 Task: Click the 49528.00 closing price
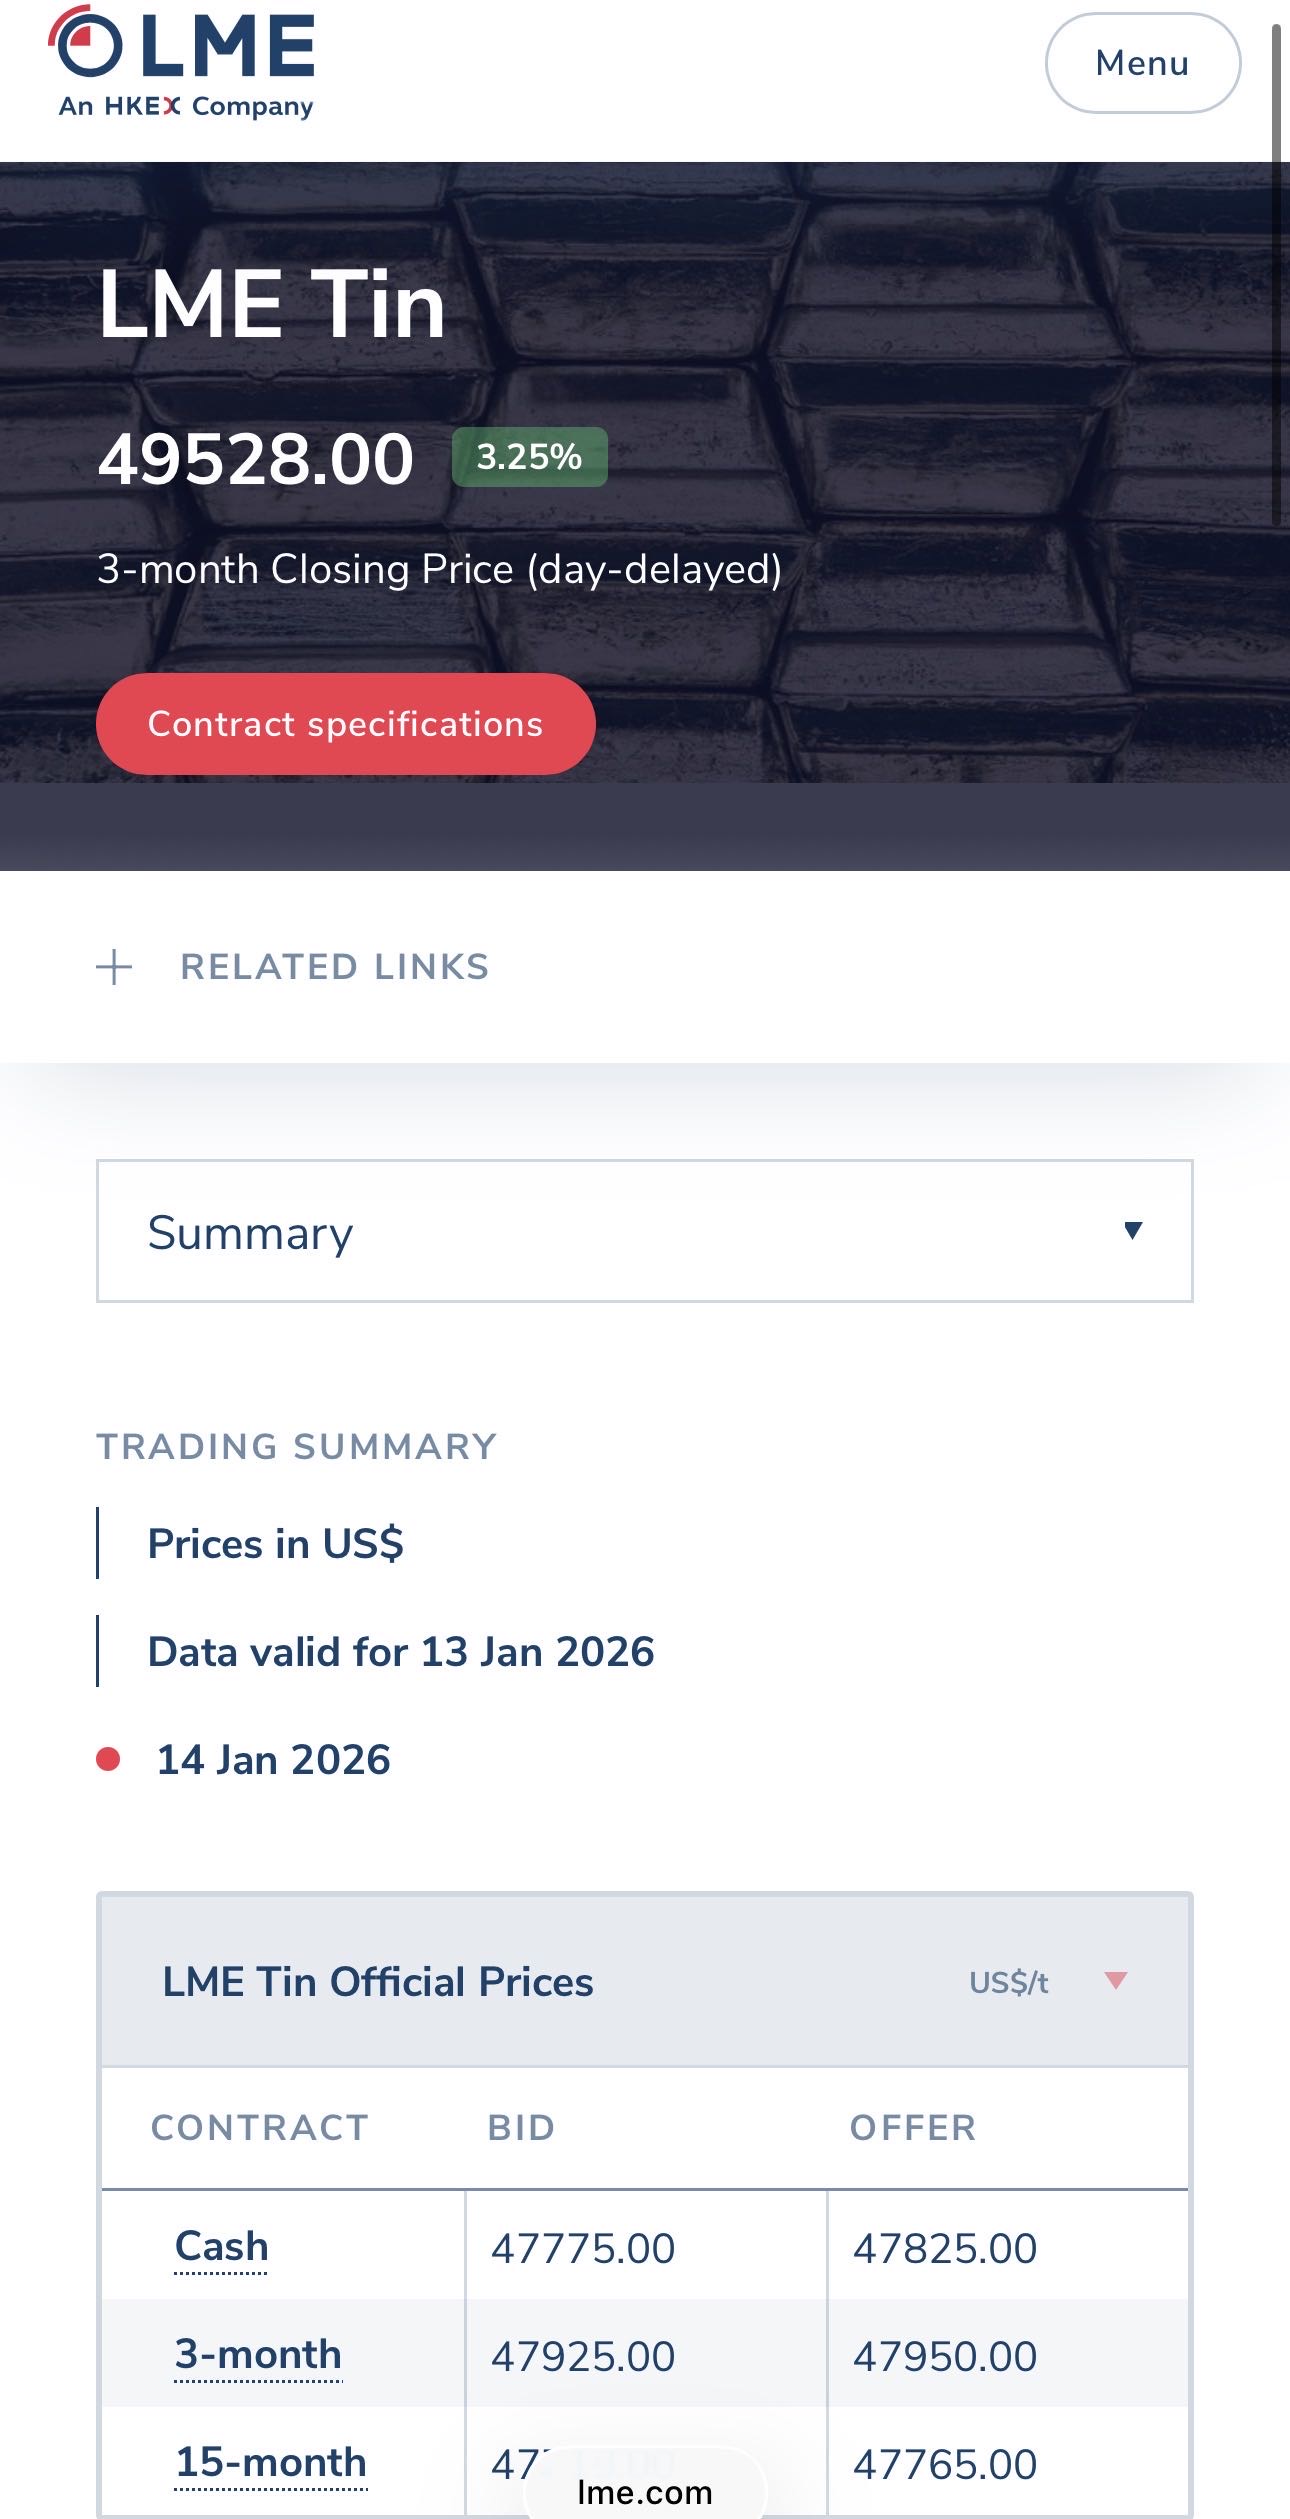(255, 459)
